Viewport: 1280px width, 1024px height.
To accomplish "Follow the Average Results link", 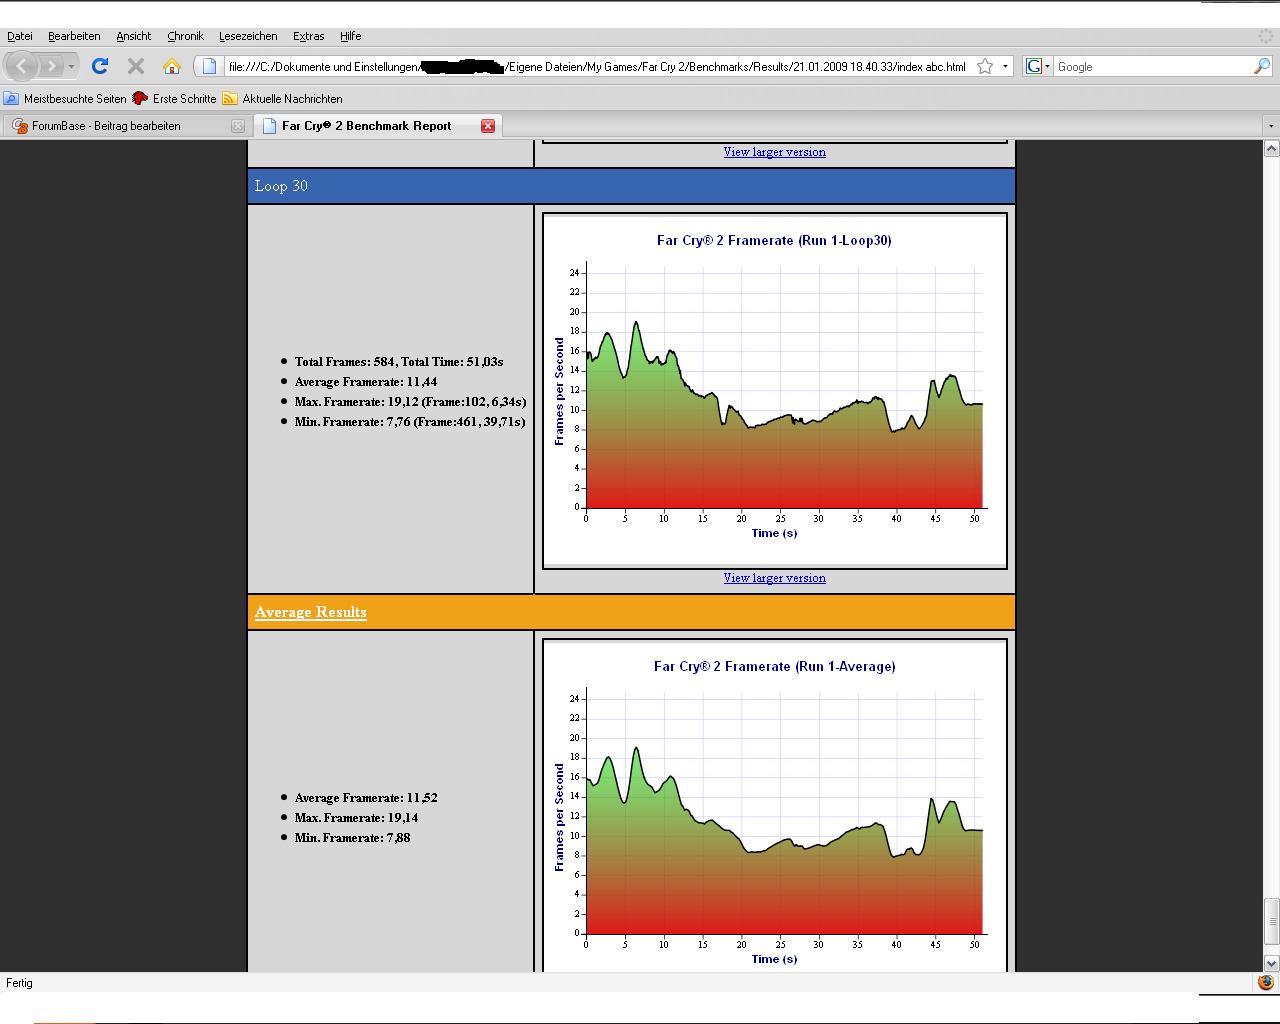I will click(x=311, y=612).
